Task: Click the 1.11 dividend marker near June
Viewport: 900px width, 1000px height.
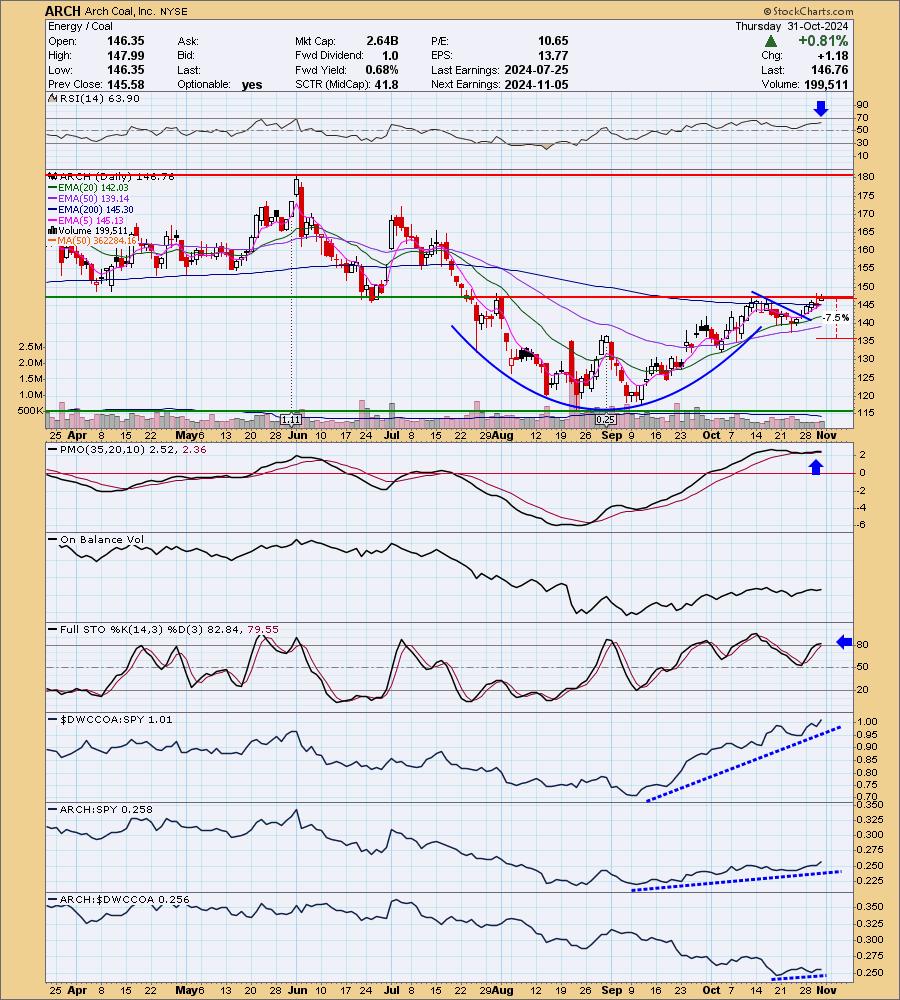Action: coord(291,420)
